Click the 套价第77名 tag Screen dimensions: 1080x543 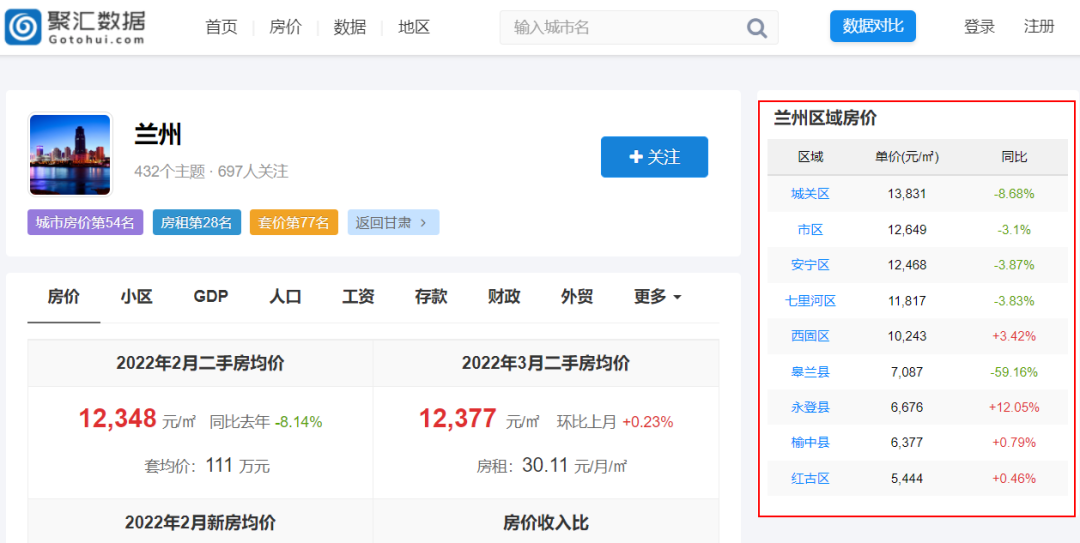coord(294,223)
